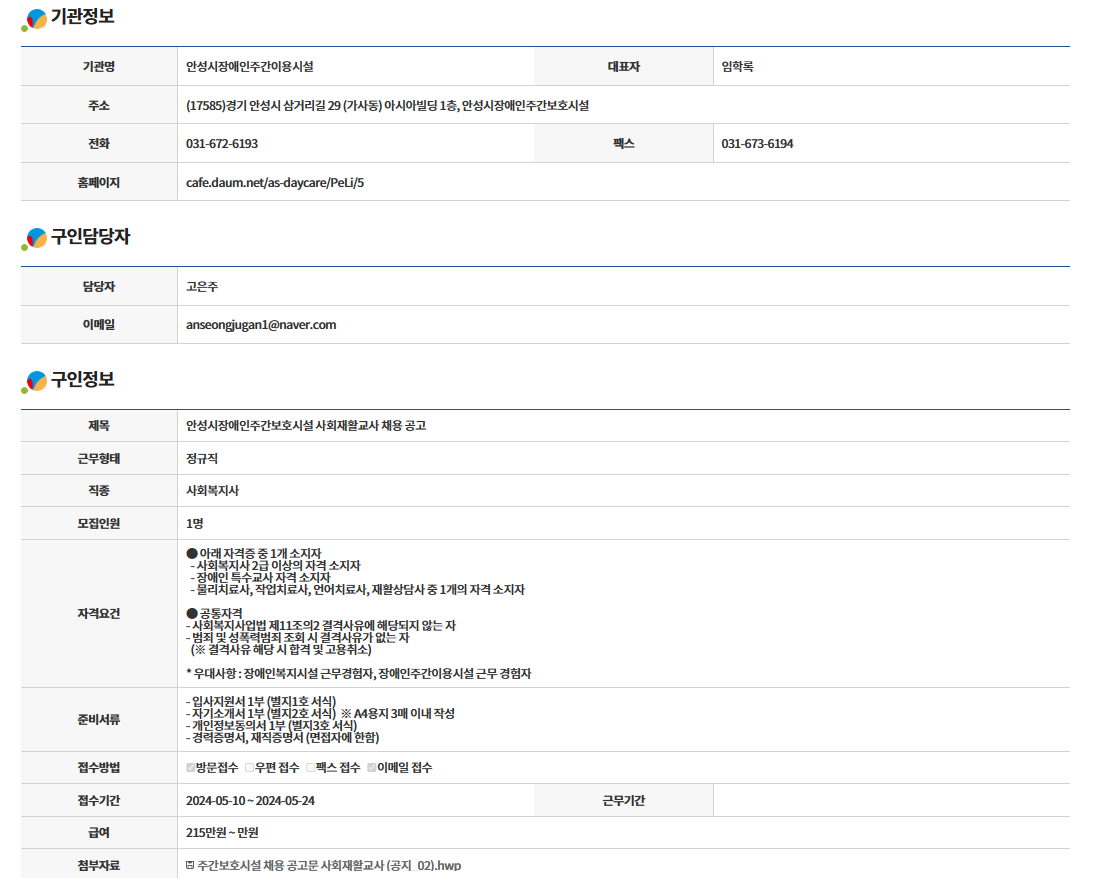
Task: Select the organization name 안성시장애인주간이용시설
Action: pos(250,67)
